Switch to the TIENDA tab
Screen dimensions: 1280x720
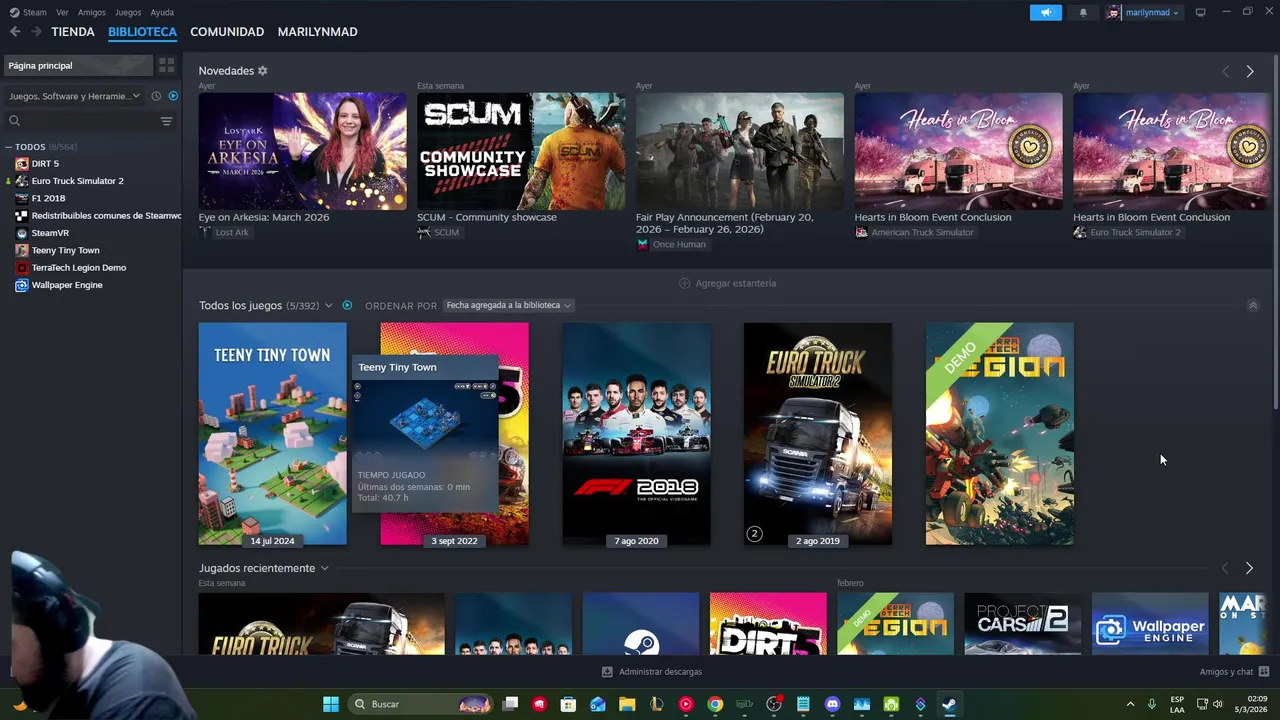(x=73, y=32)
